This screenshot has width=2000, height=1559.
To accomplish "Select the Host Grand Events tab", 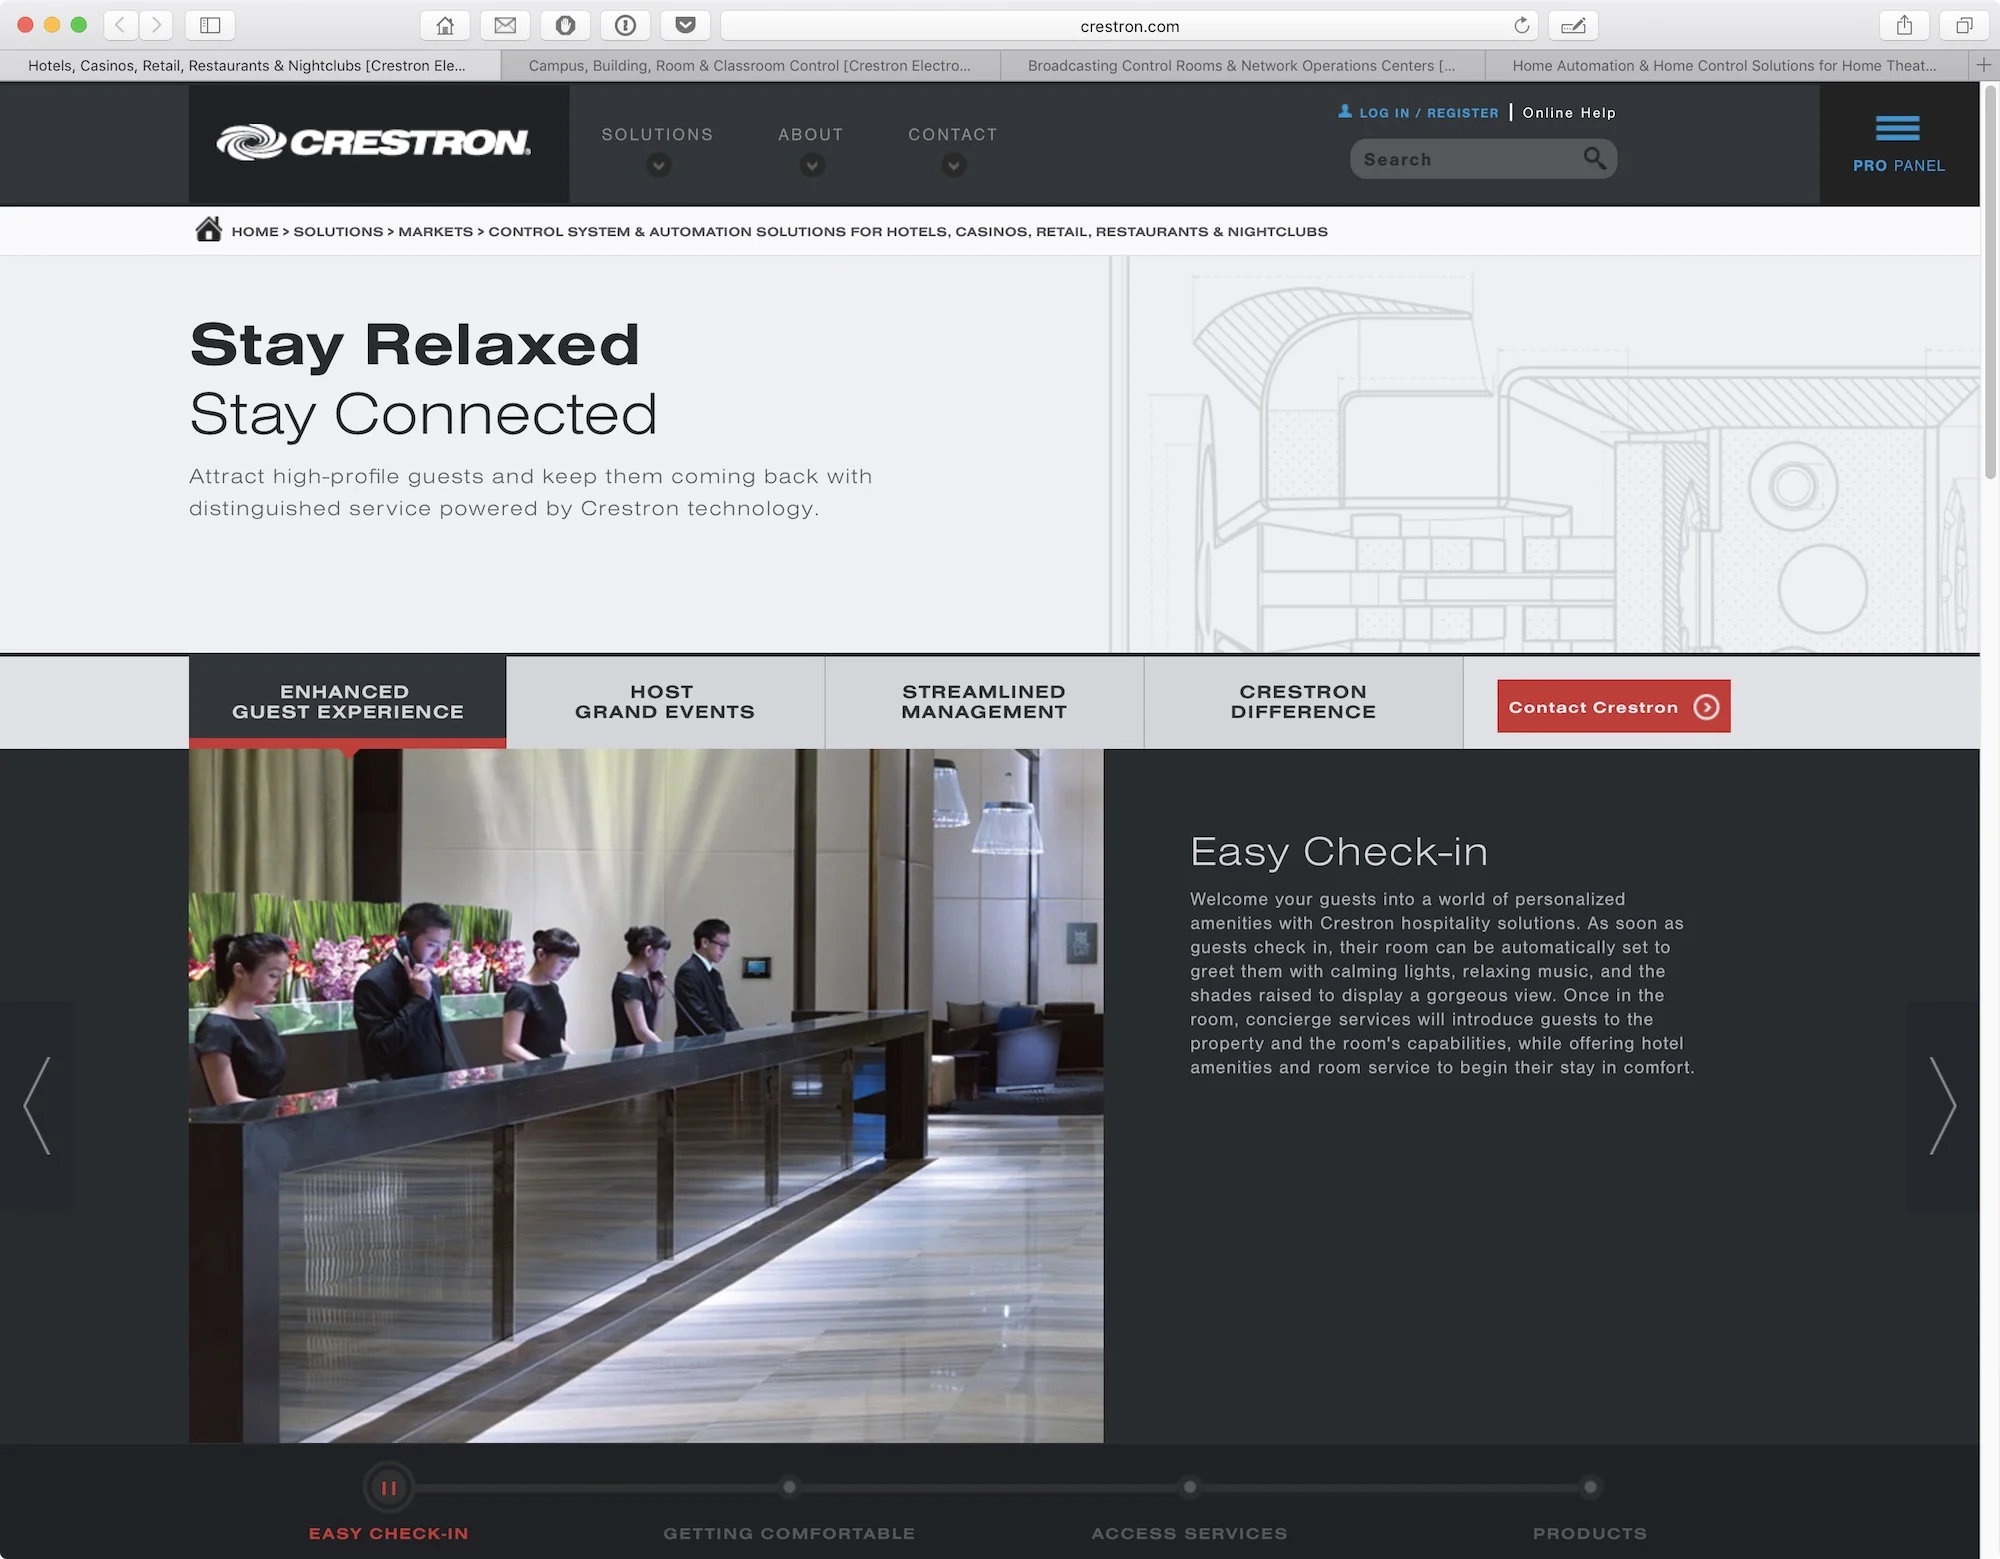I will pos(664,701).
